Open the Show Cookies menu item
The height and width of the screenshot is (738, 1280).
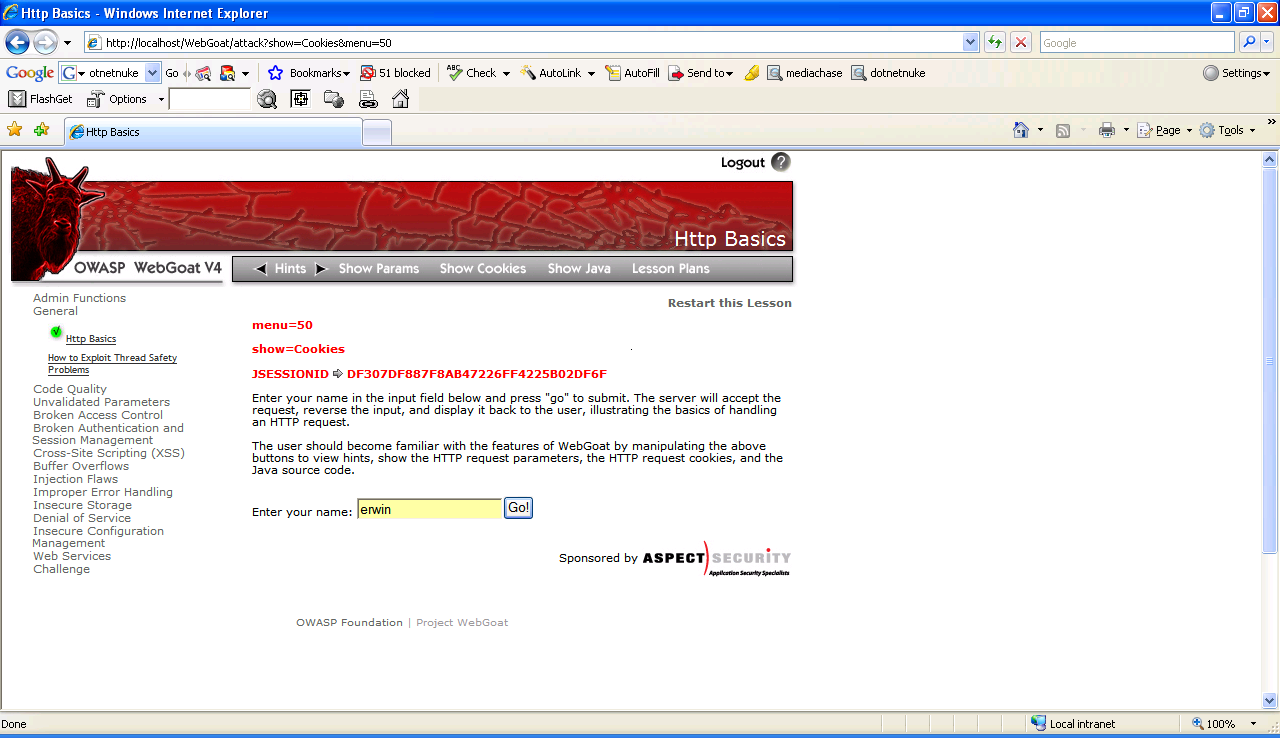pyautogui.click(x=483, y=269)
